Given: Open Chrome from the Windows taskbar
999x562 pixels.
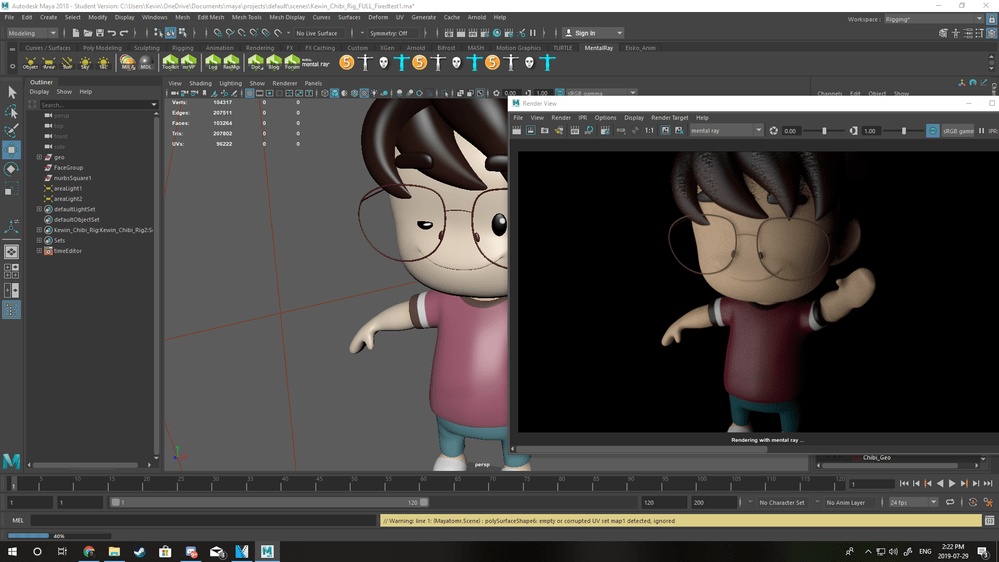Looking at the screenshot, I should click(x=88, y=551).
